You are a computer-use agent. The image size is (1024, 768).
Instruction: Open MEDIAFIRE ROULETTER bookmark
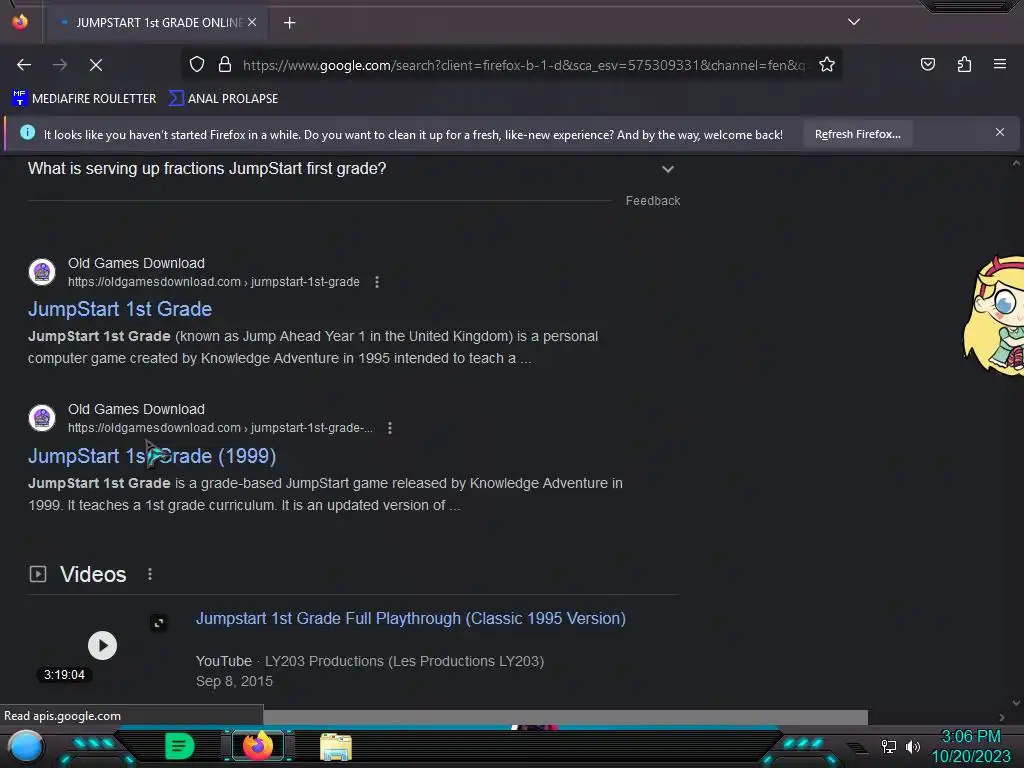point(84,99)
